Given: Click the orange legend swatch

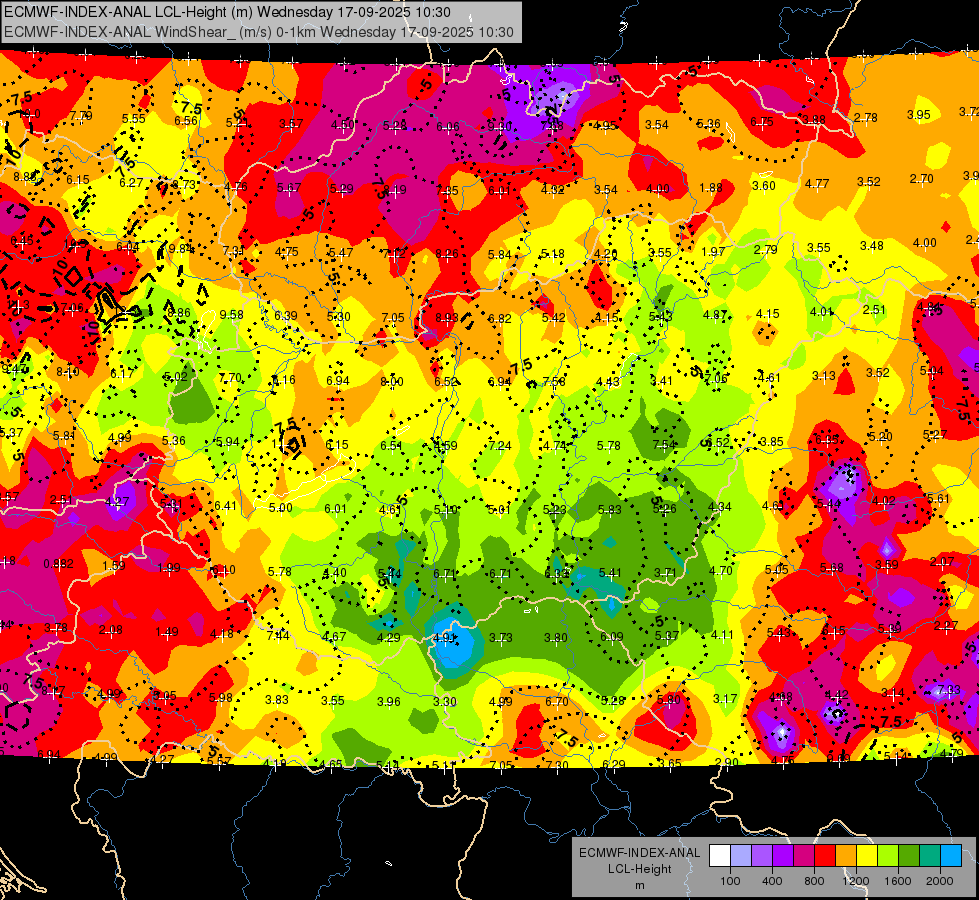Looking at the screenshot, I should (x=846, y=855).
